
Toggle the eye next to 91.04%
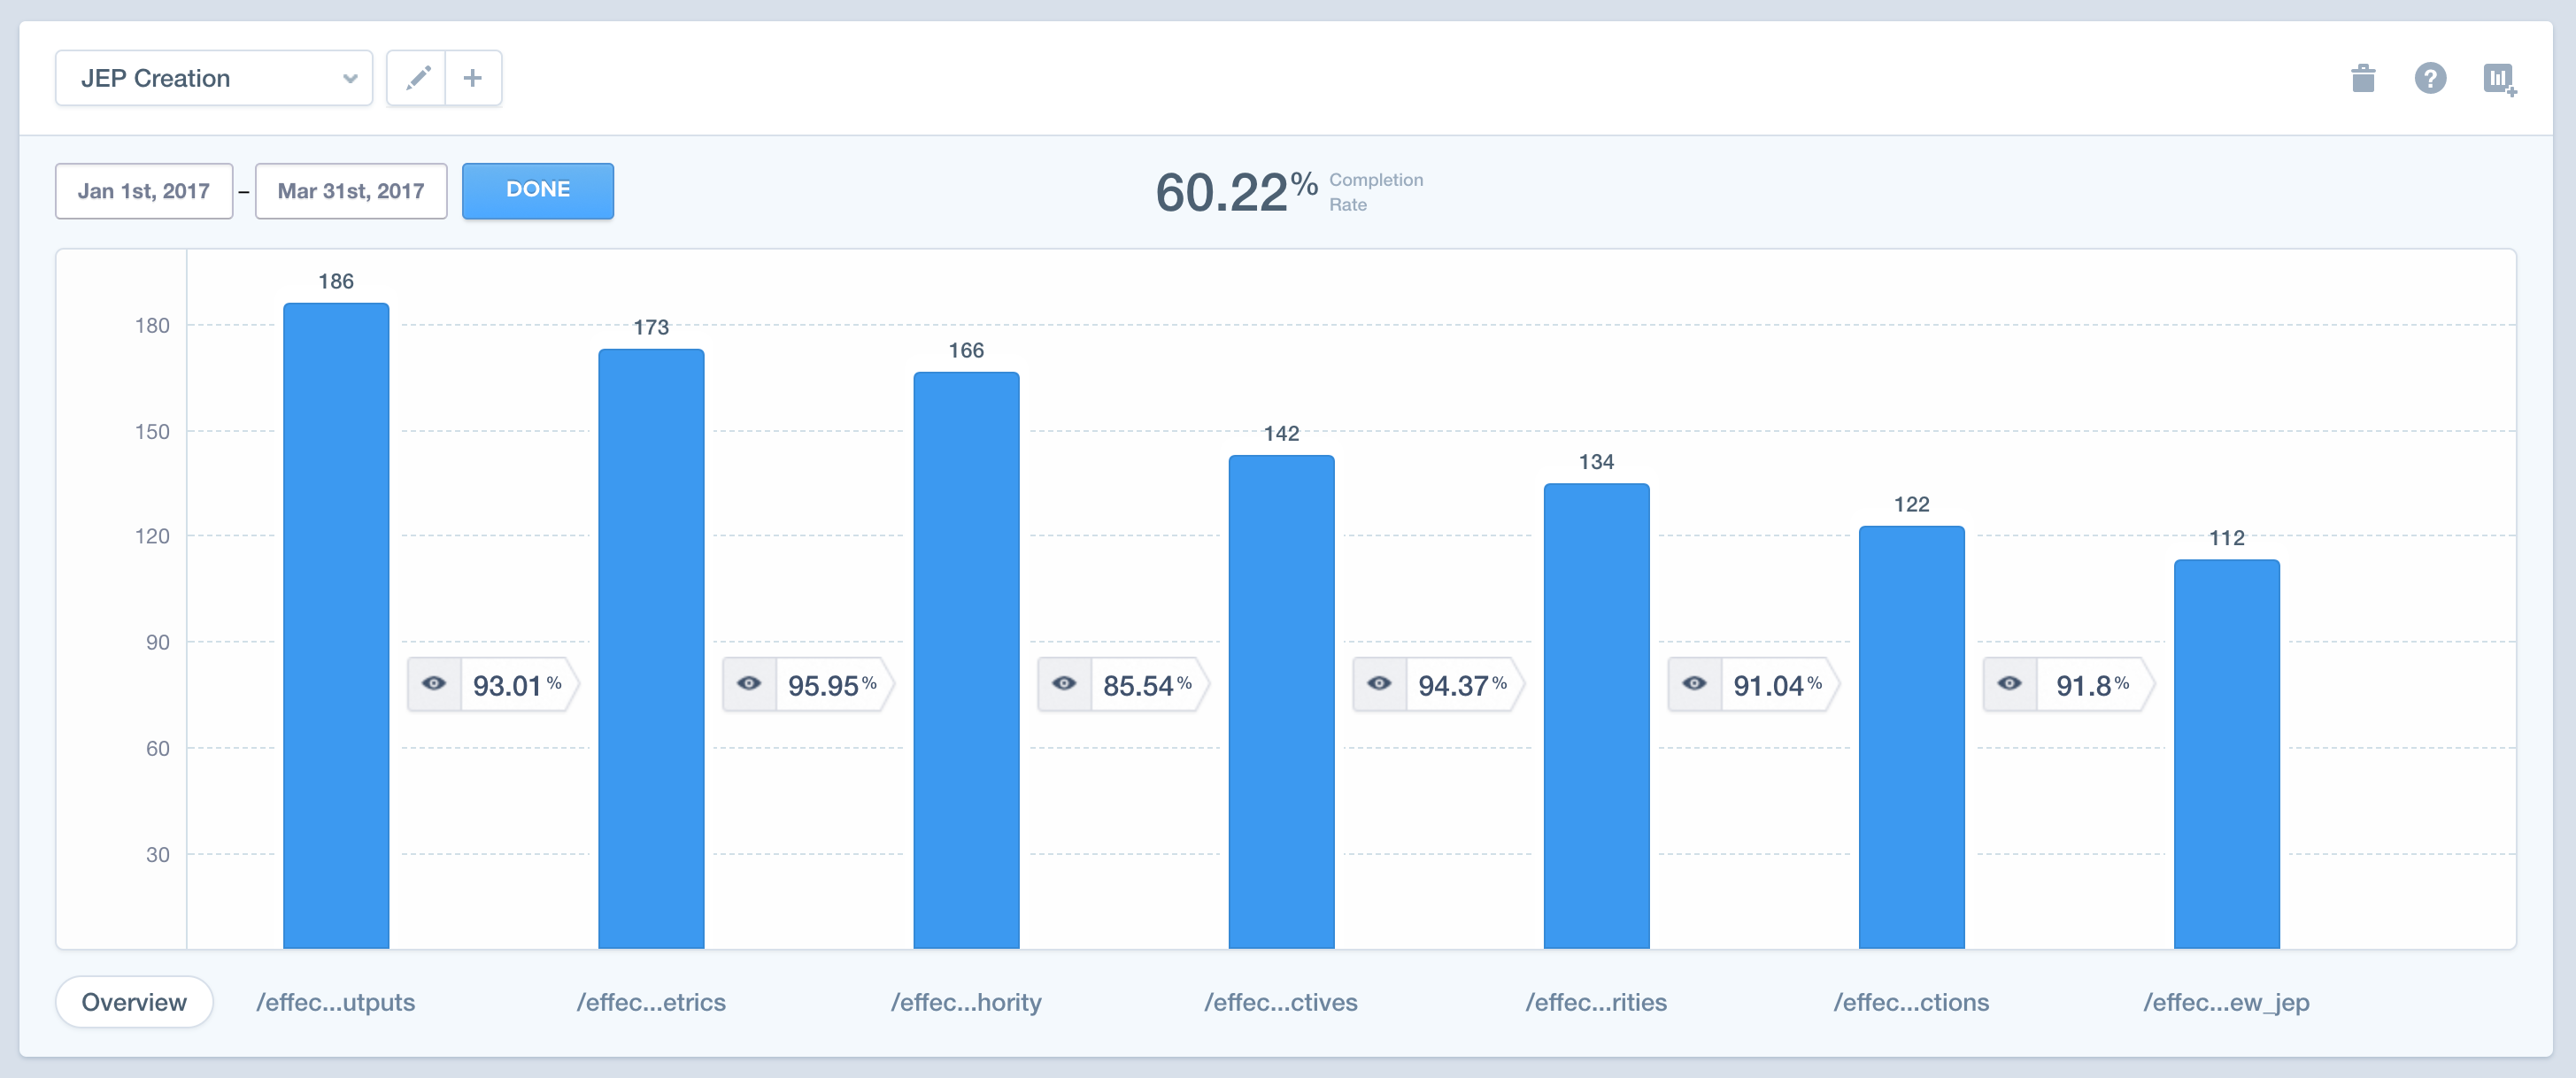1693,684
